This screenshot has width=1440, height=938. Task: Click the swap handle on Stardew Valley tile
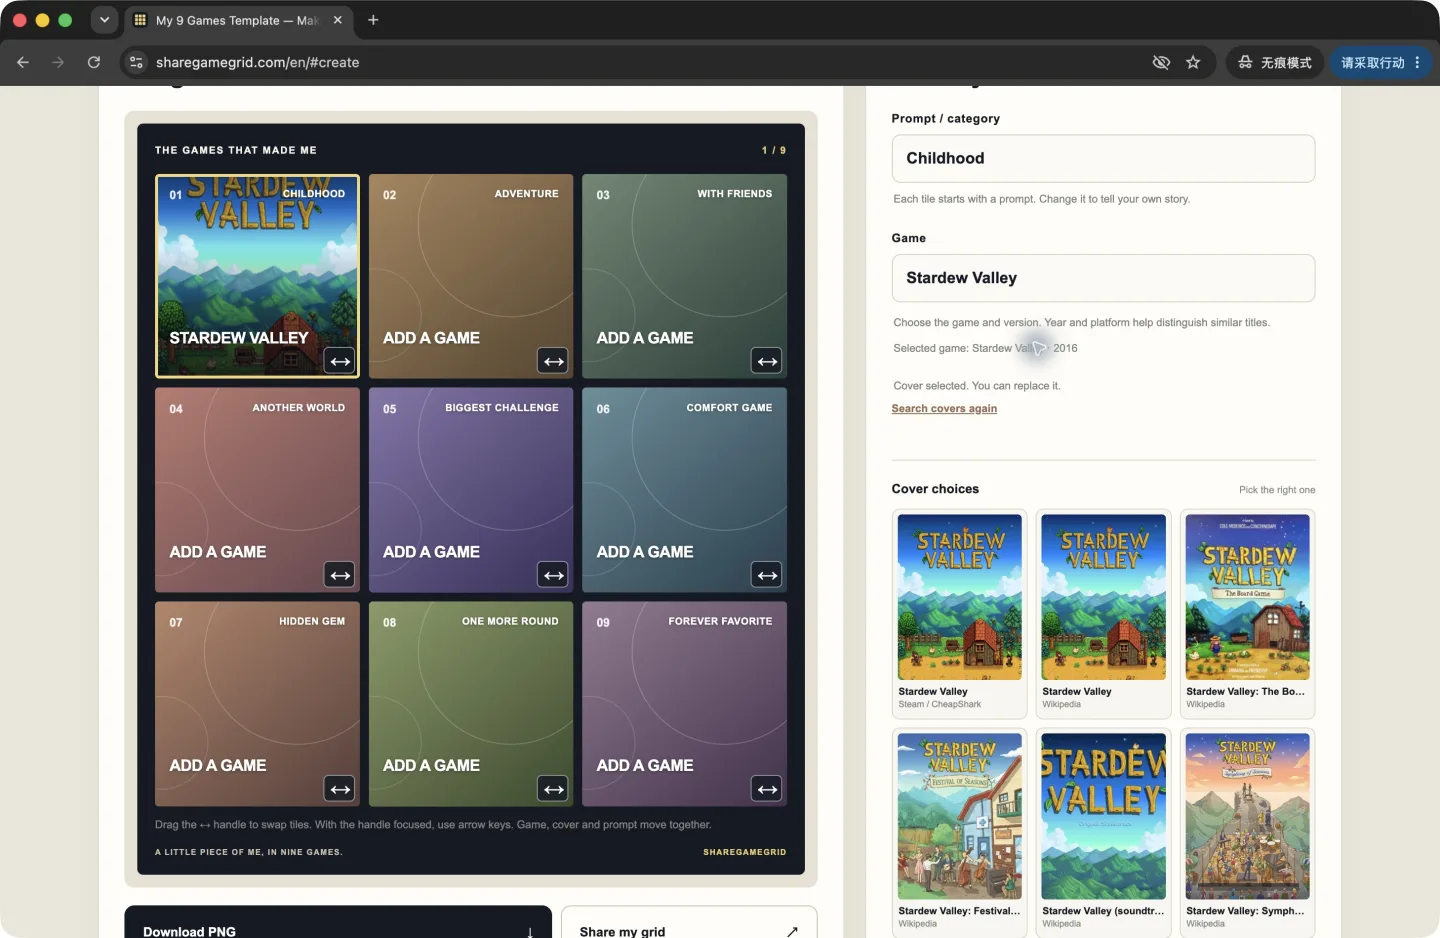point(340,361)
